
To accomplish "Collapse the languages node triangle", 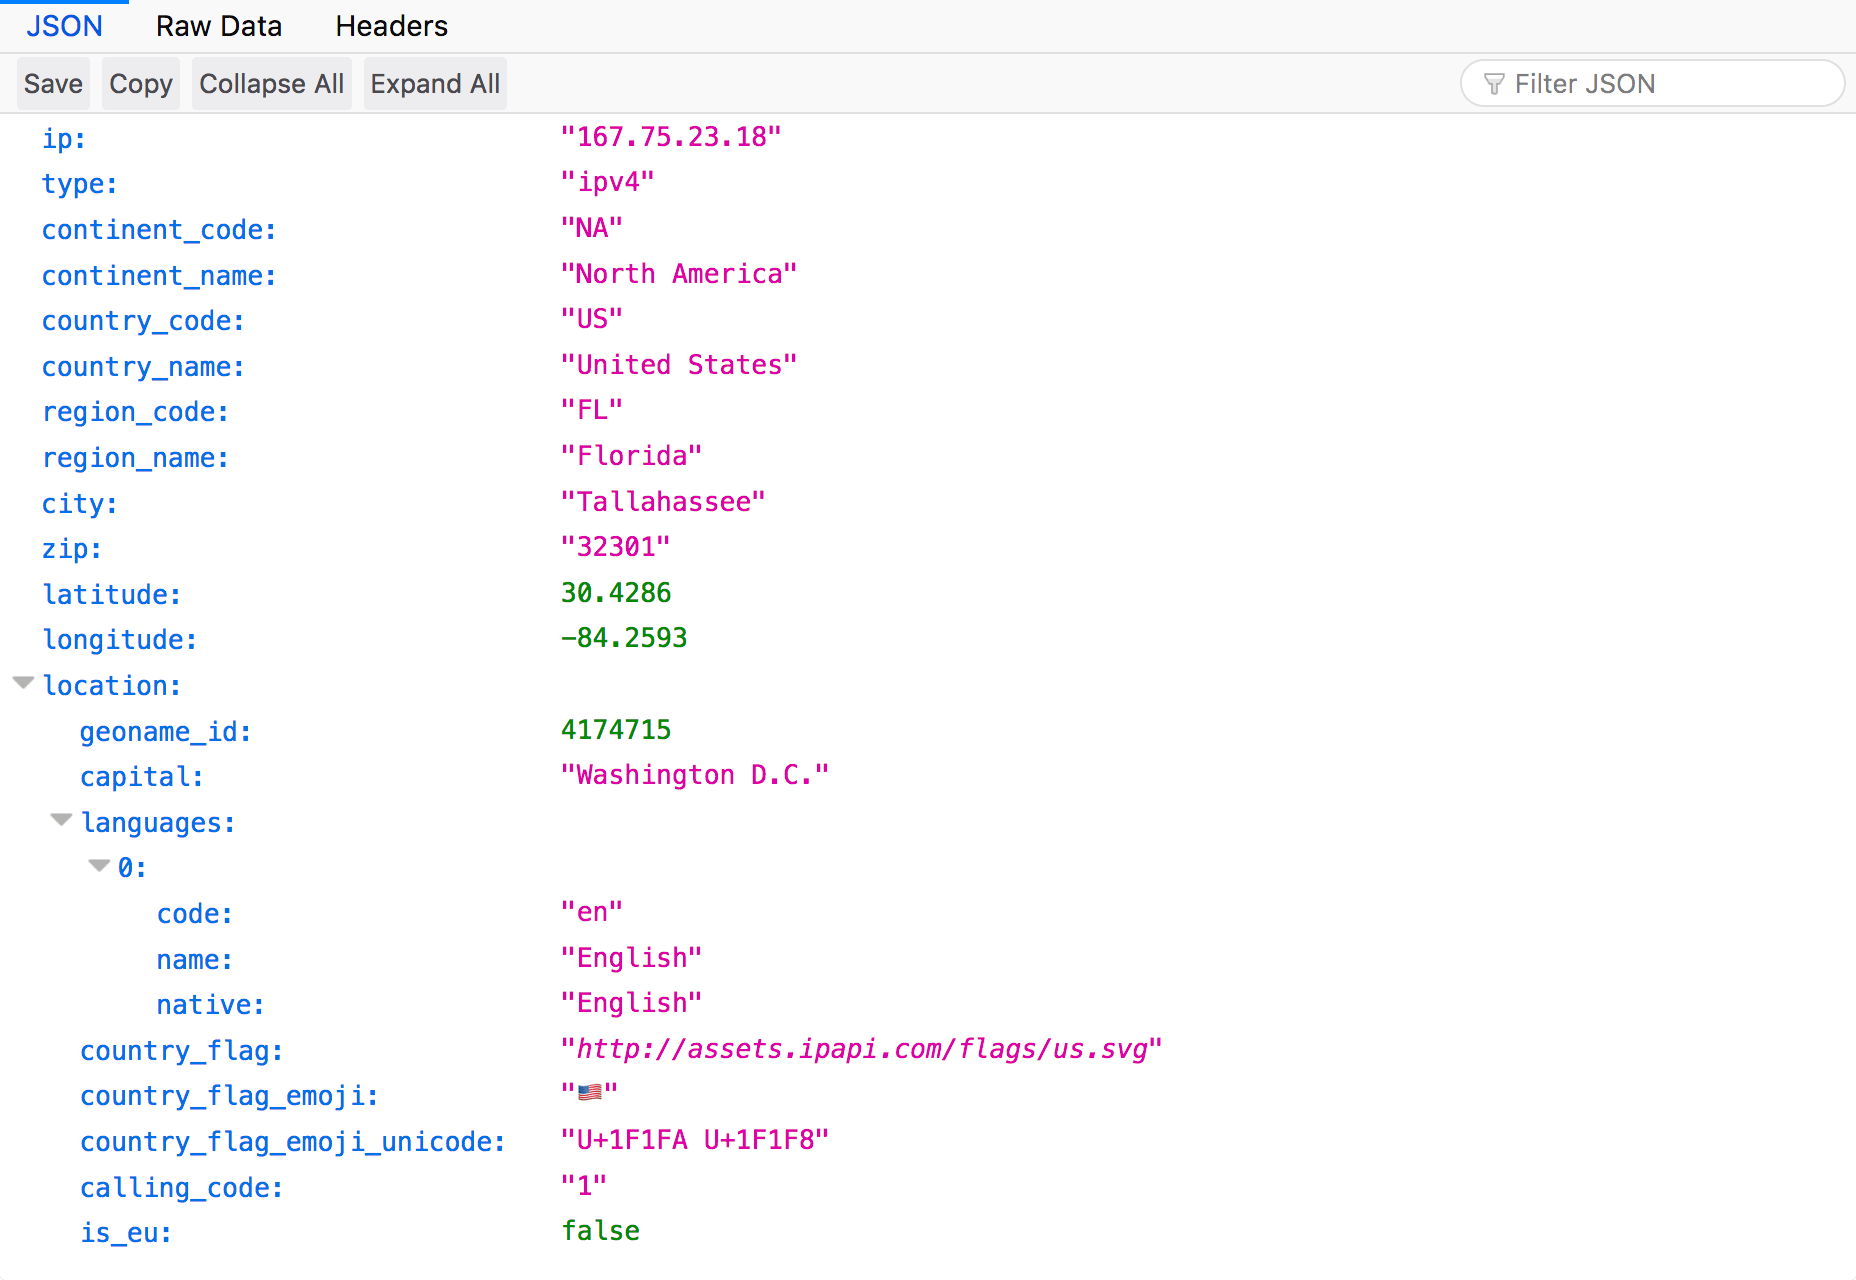I will click(62, 820).
